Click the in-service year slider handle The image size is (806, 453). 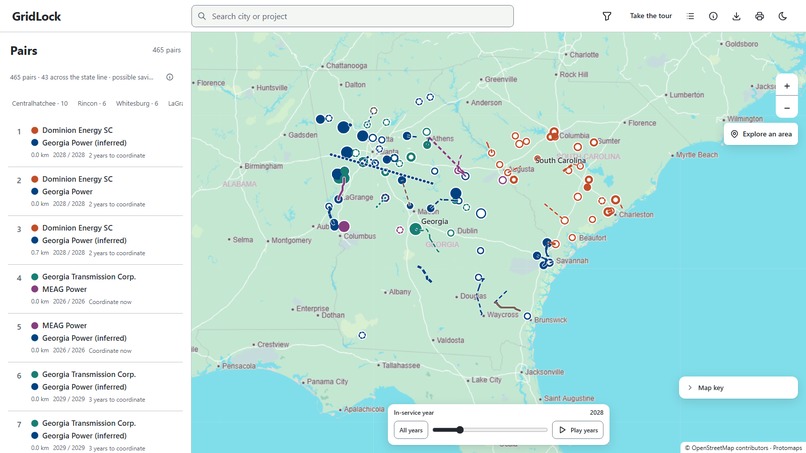coord(460,430)
